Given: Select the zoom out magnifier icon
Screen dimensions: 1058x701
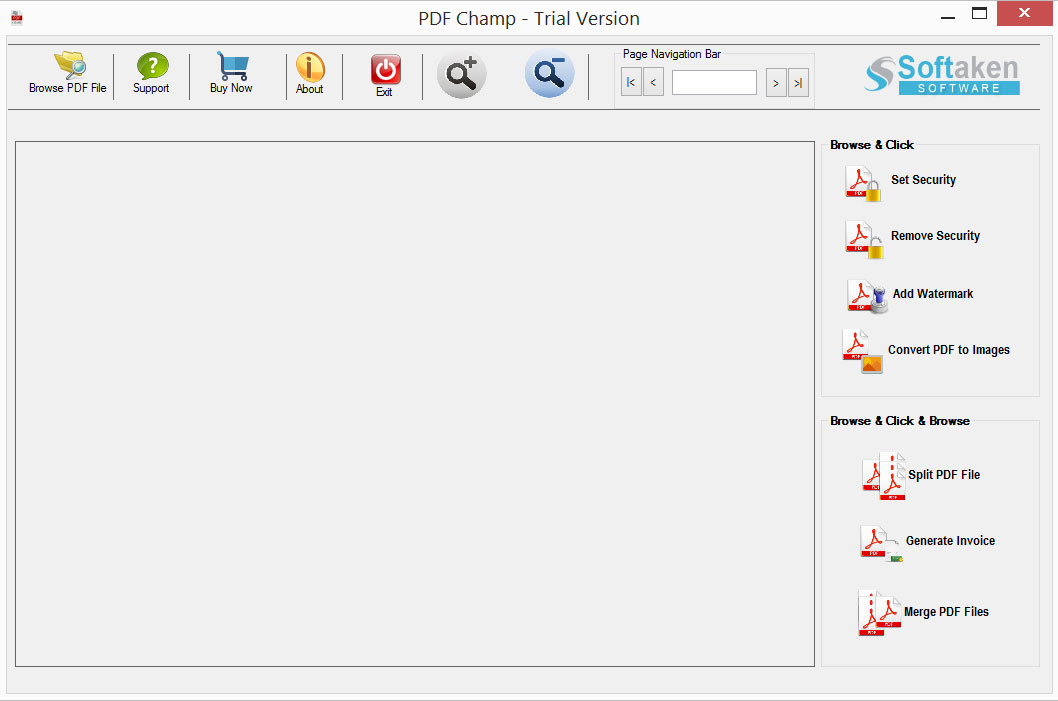Looking at the screenshot, I should (x=550, y=74).
